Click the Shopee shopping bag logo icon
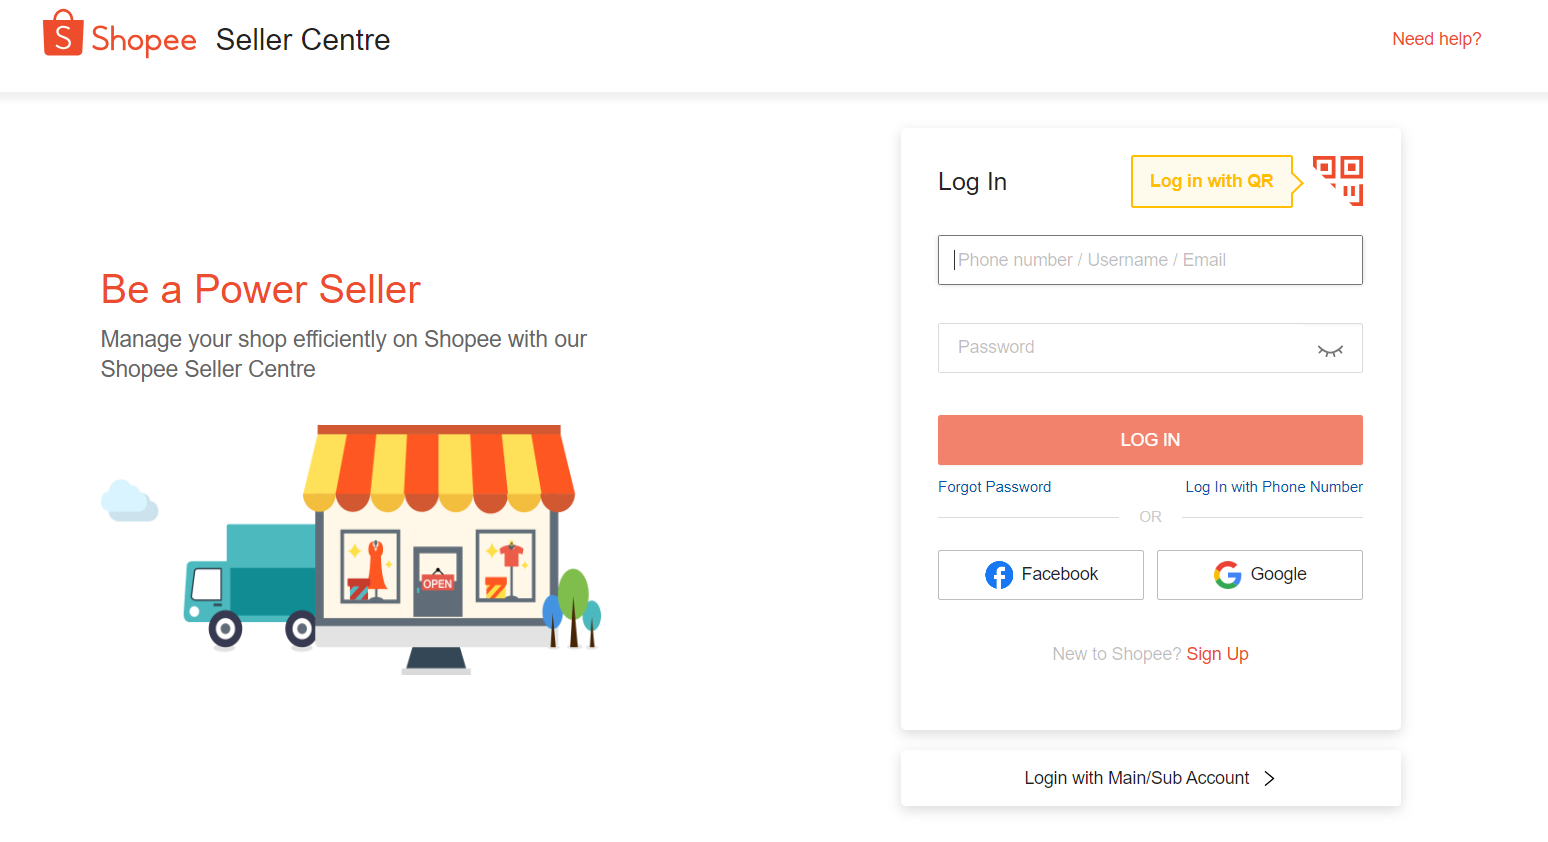The image size is (1548, 842). (x=63, y=33)
